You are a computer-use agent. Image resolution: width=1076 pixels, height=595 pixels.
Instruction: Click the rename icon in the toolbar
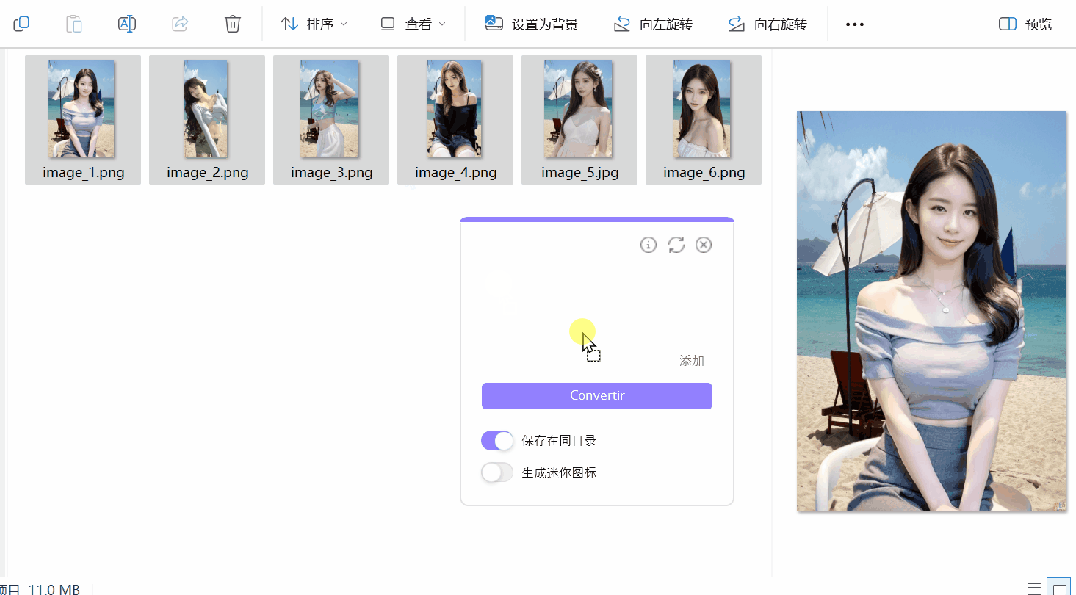127,24
